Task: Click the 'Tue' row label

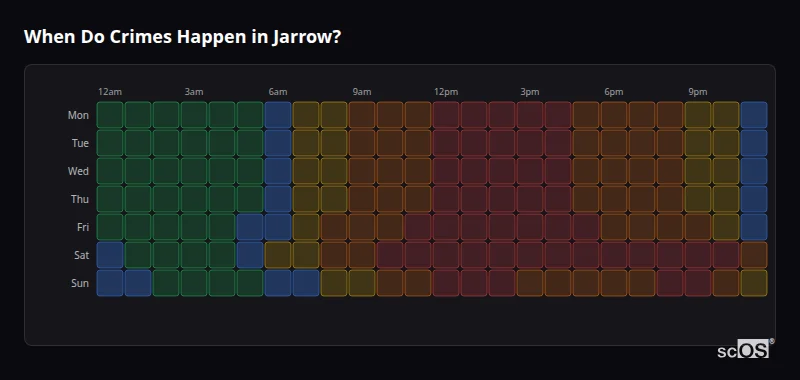Action: pyautogui.click(x=80, y=143)
